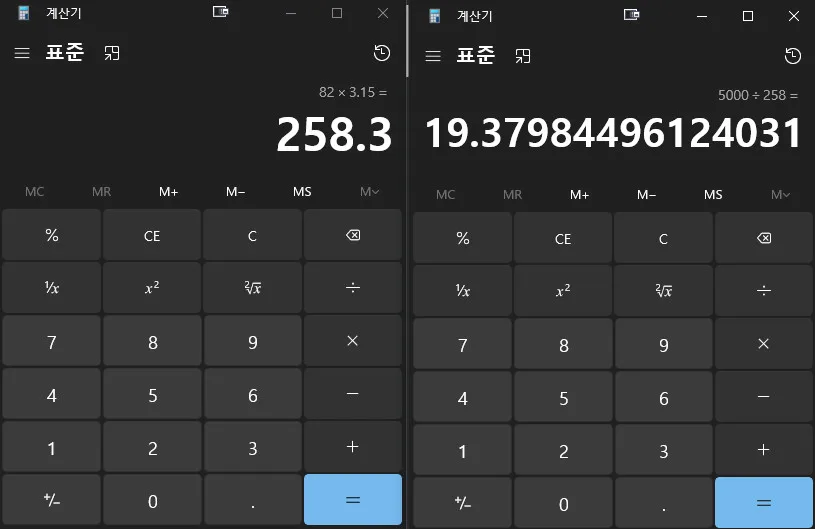Click digit 9 in left calculator
This screenshot has height=529, width=815.
click(x=253, y=341)
